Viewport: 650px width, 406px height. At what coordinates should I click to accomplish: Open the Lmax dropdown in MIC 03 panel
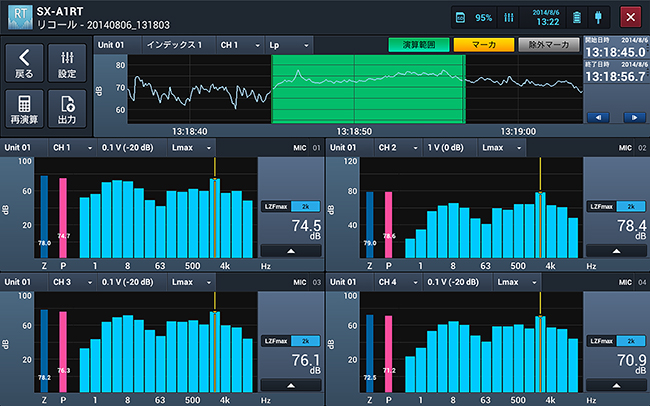pyautogui.click(x=192, y=282)
